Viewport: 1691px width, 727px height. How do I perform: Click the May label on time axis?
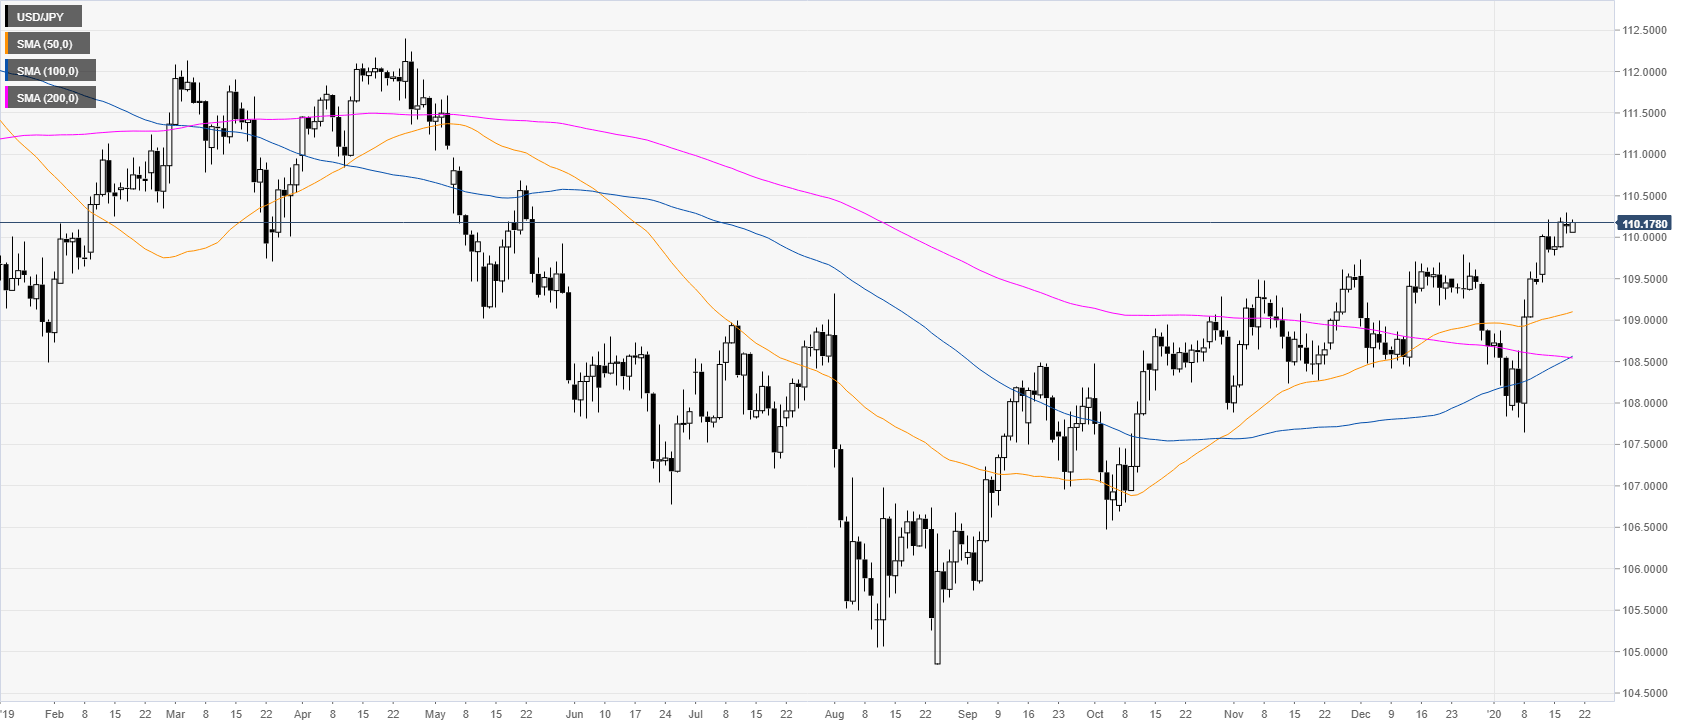[435, 714]
